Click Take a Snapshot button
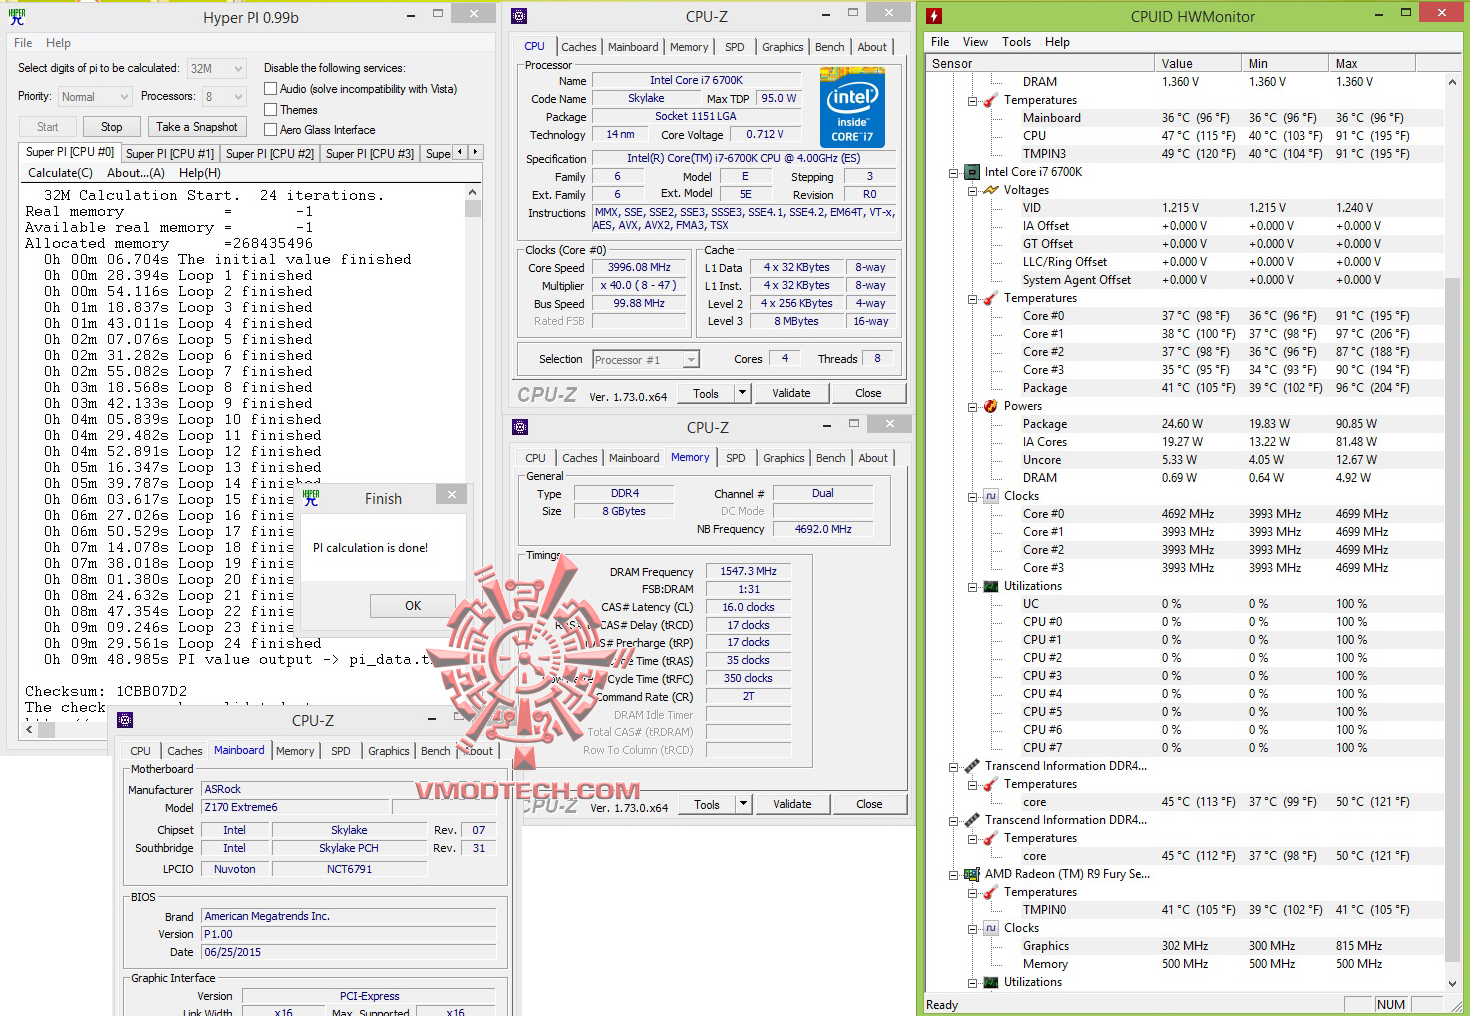This screenshot has width=1470, height=1016. pos(196,127)
